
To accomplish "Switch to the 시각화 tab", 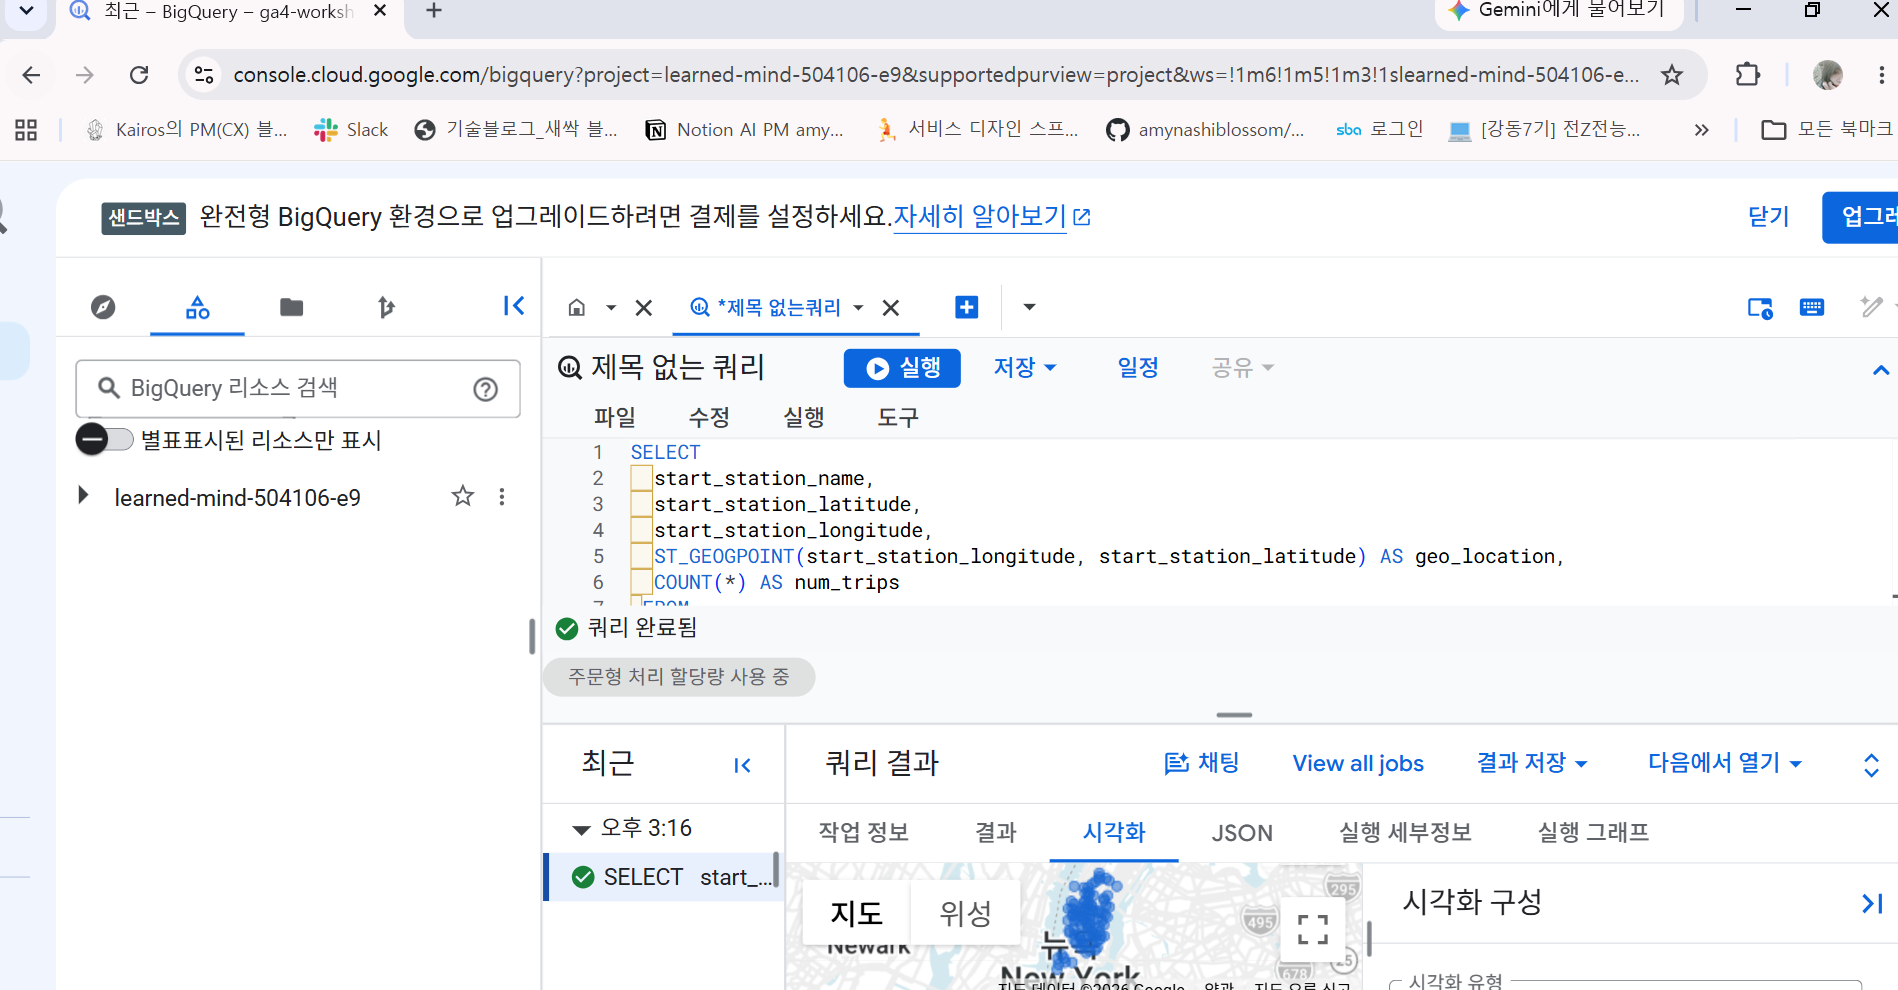I will click(x=1114, y=832).
